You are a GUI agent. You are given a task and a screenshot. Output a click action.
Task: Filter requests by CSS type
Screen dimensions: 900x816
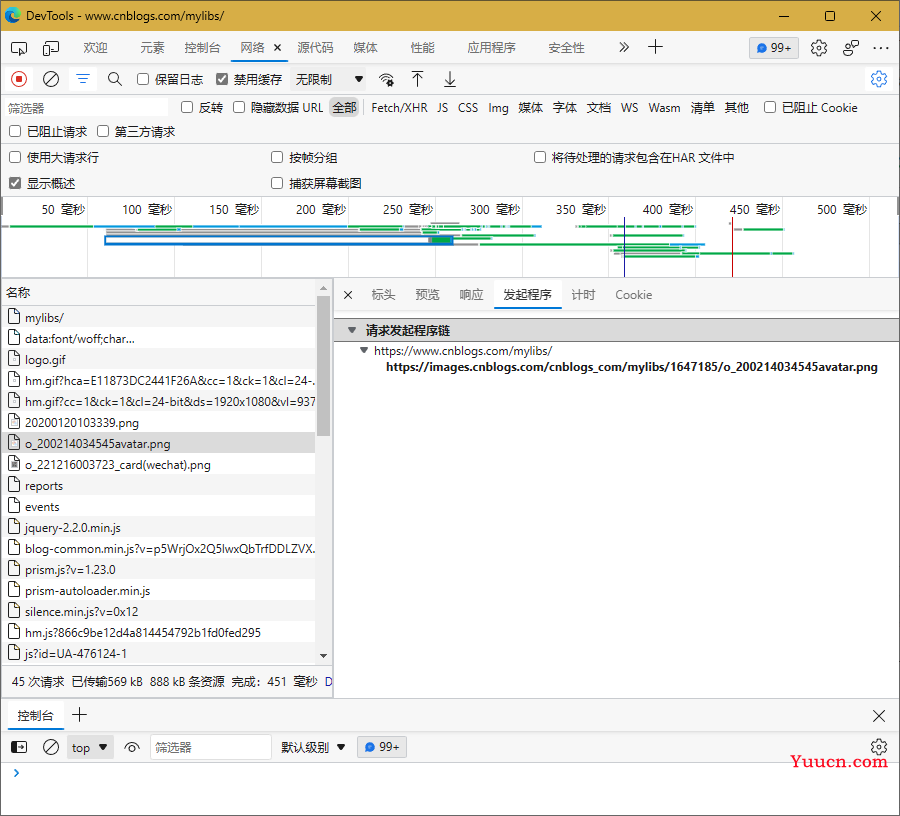(x=468, y=108)
